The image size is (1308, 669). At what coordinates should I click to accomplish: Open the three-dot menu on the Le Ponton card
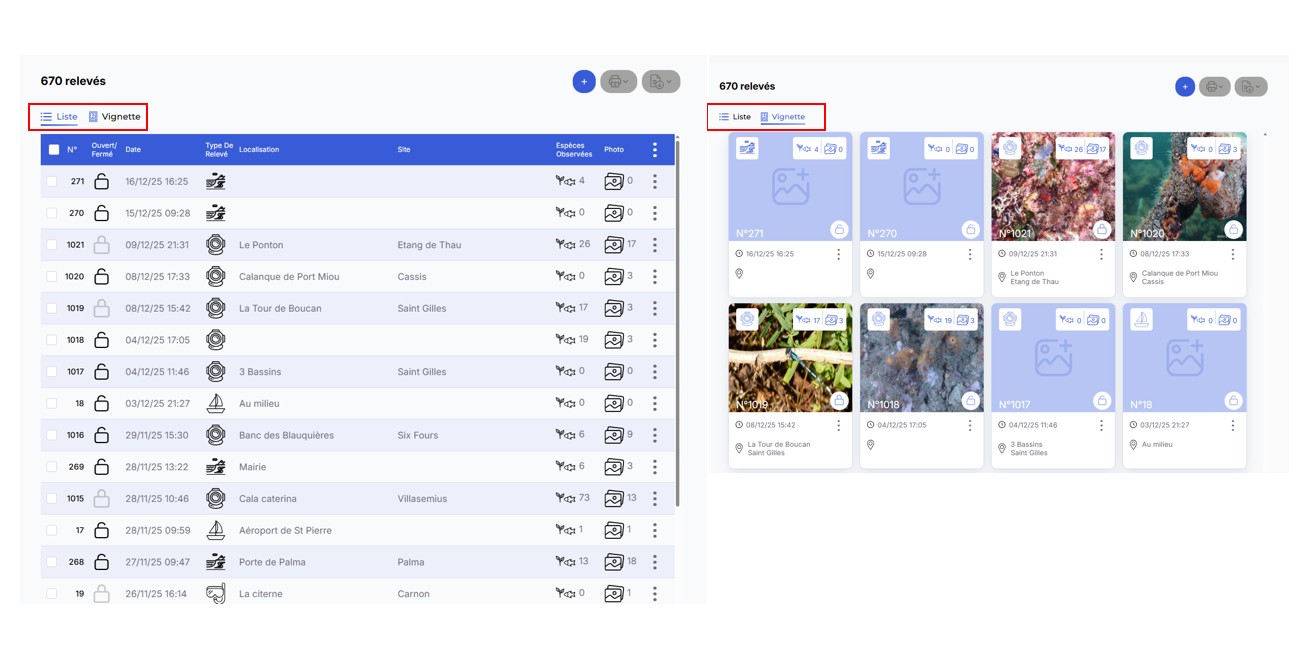point(1101,255)
